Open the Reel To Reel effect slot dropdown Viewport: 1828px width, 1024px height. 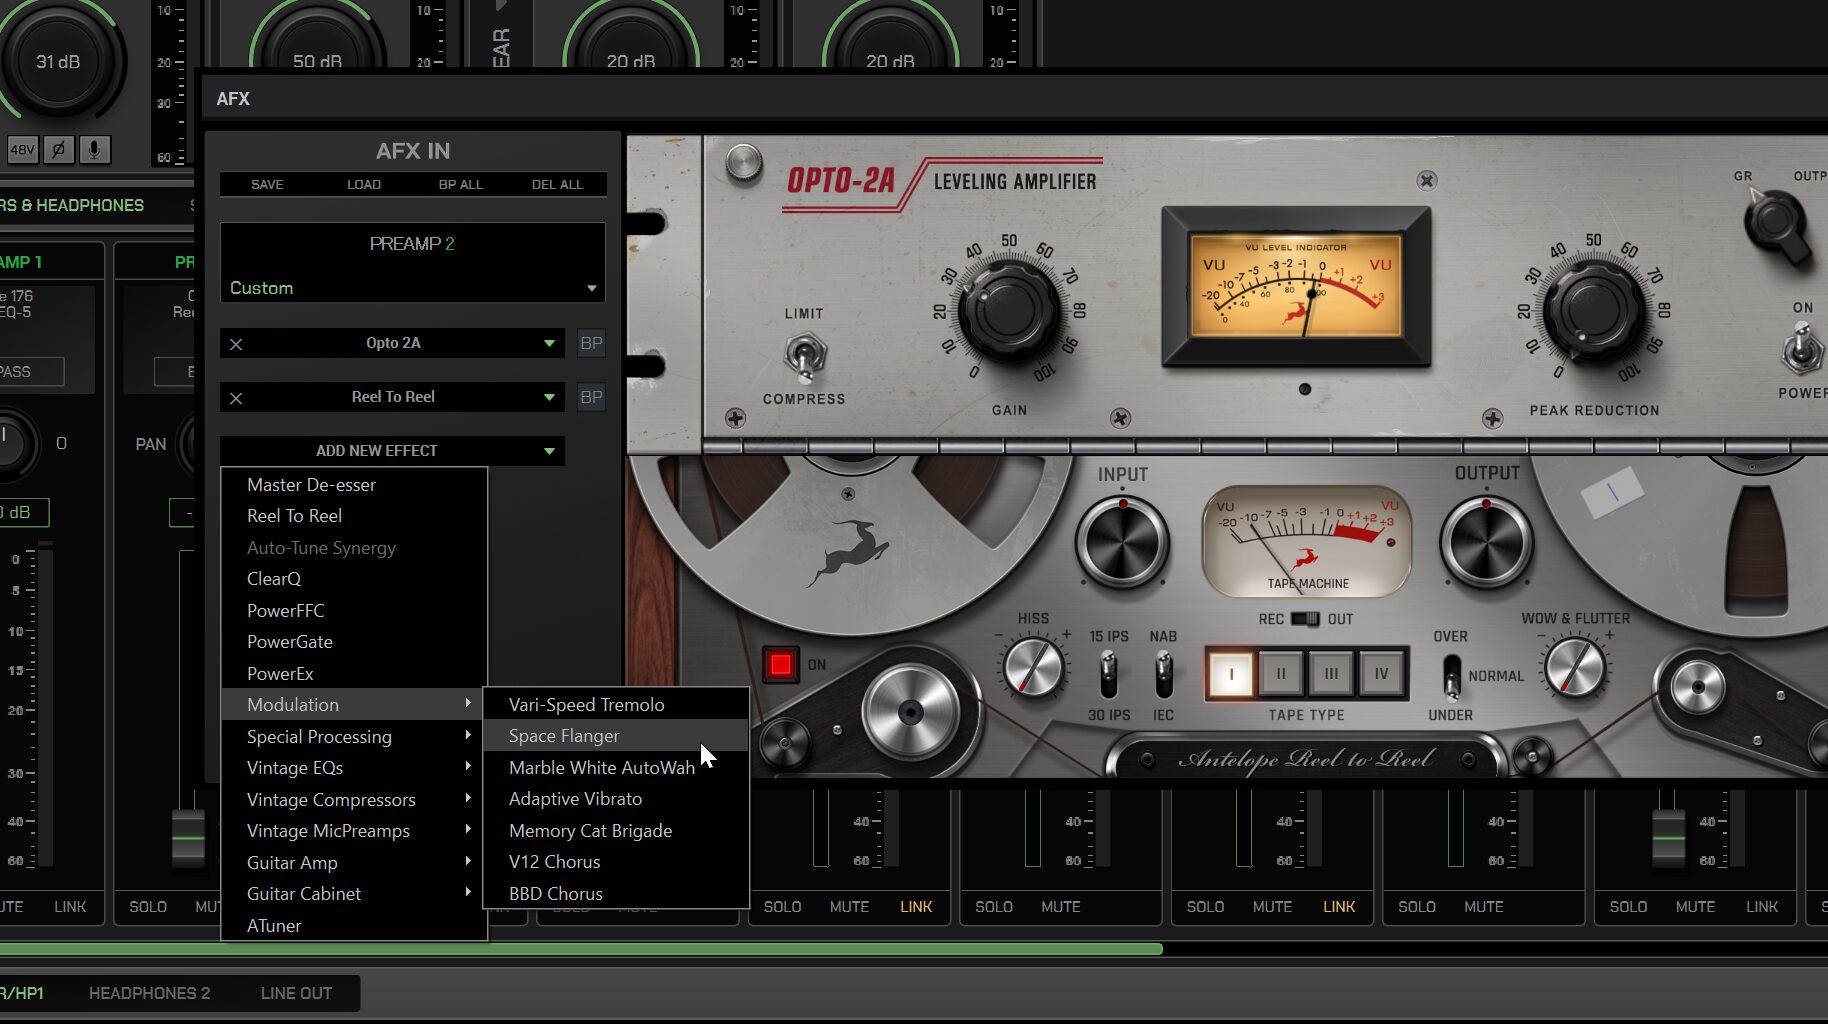coord(549,397)
